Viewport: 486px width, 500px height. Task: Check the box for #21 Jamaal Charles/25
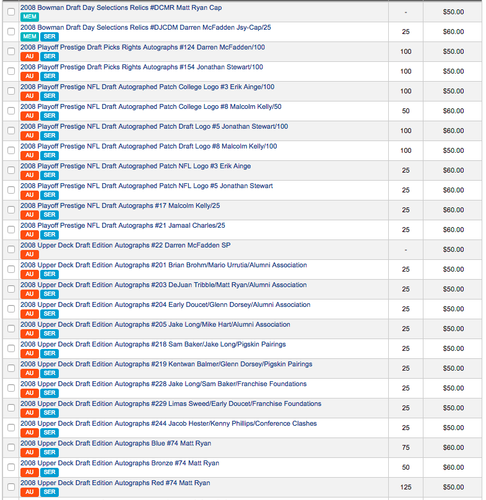[x=11, y=229]
